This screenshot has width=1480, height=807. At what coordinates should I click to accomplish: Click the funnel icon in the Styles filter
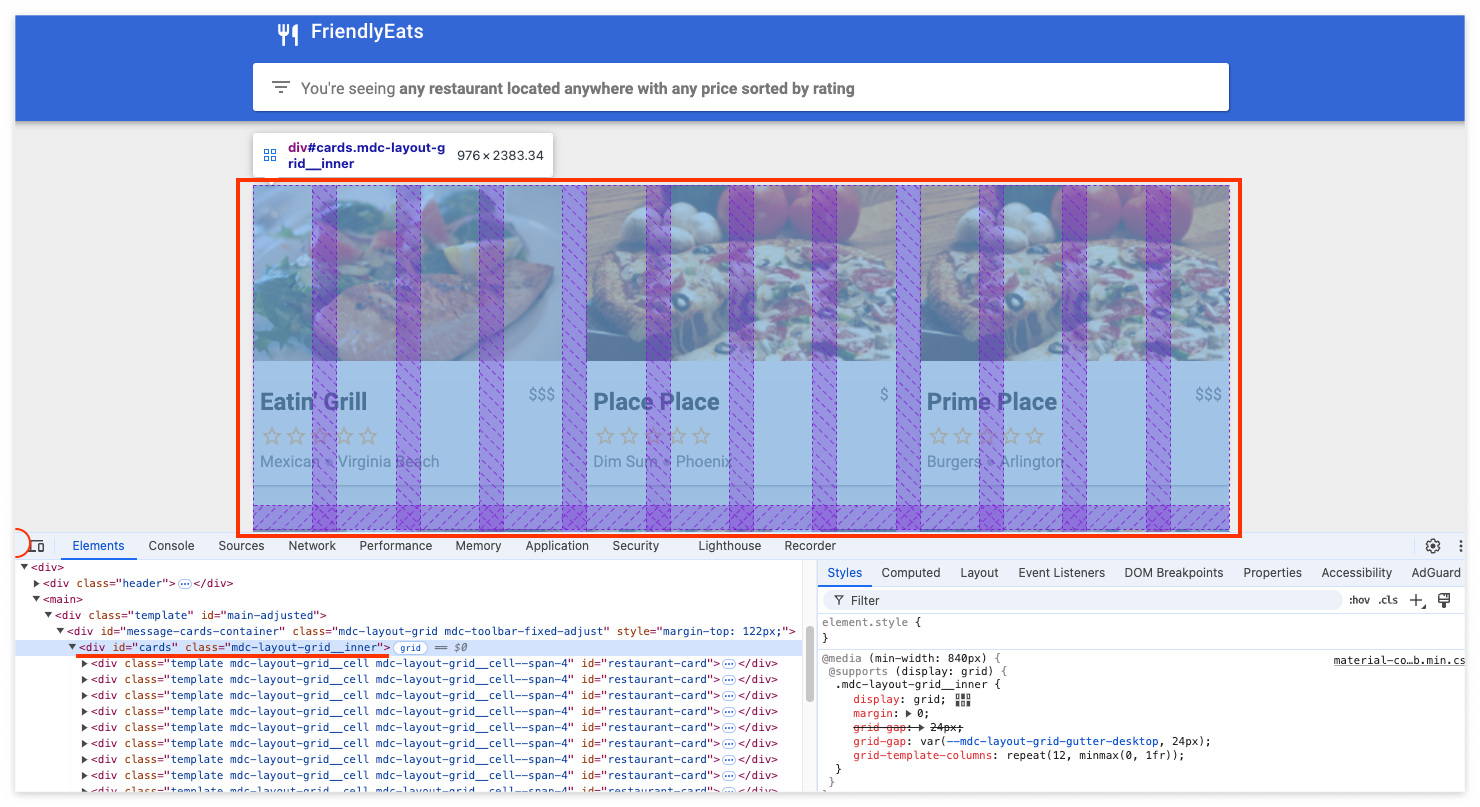tap(838, 600)
